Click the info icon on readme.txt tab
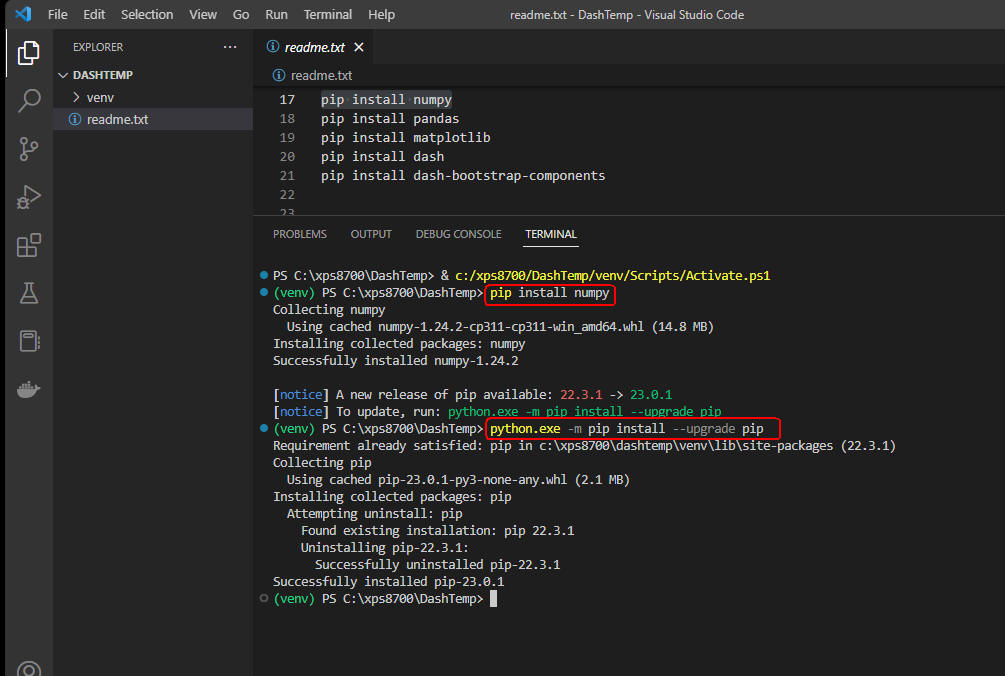 [272, 47]
